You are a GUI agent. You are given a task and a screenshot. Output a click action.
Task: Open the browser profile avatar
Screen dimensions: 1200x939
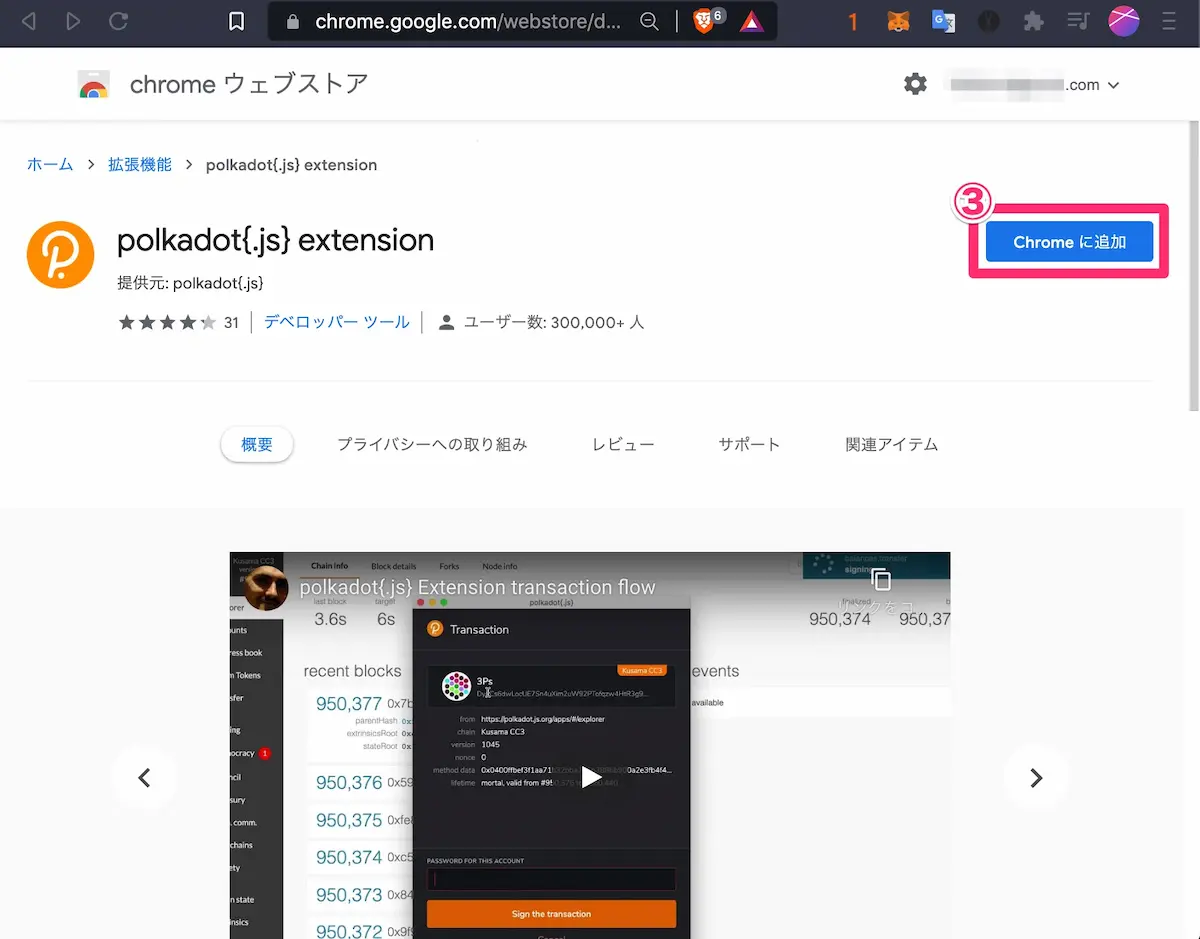pyautogui.click(x=1124, y=21)
